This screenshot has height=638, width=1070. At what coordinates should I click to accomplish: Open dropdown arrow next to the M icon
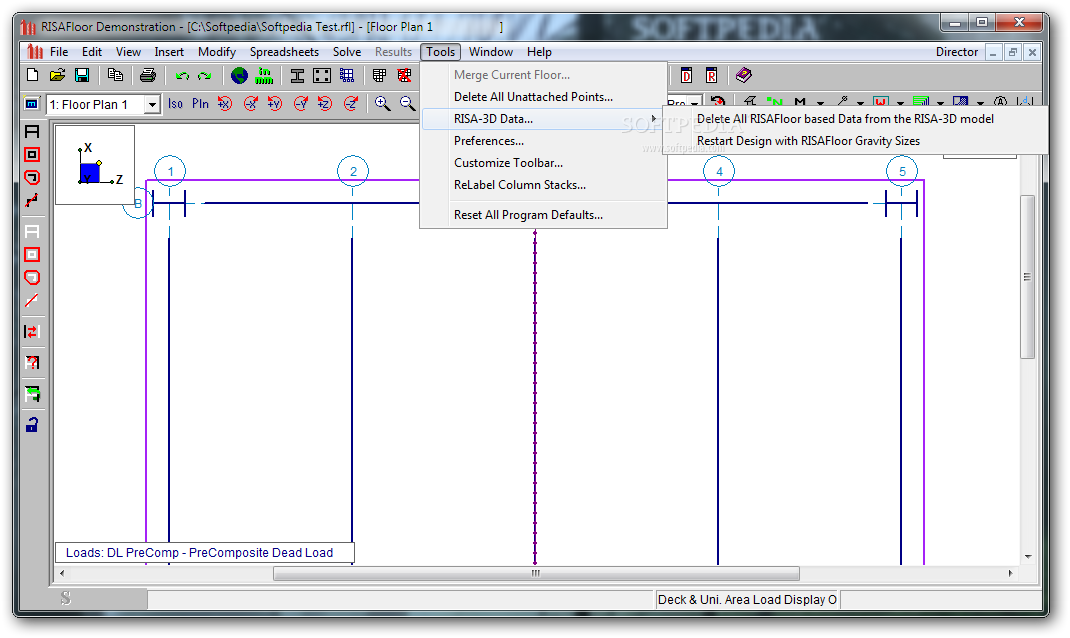tap(820, 104)
